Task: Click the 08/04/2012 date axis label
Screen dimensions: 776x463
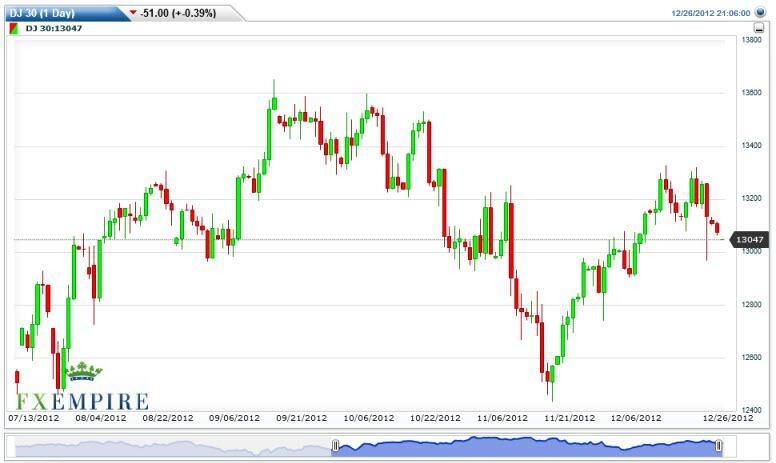Action: [x=101, y=418]
